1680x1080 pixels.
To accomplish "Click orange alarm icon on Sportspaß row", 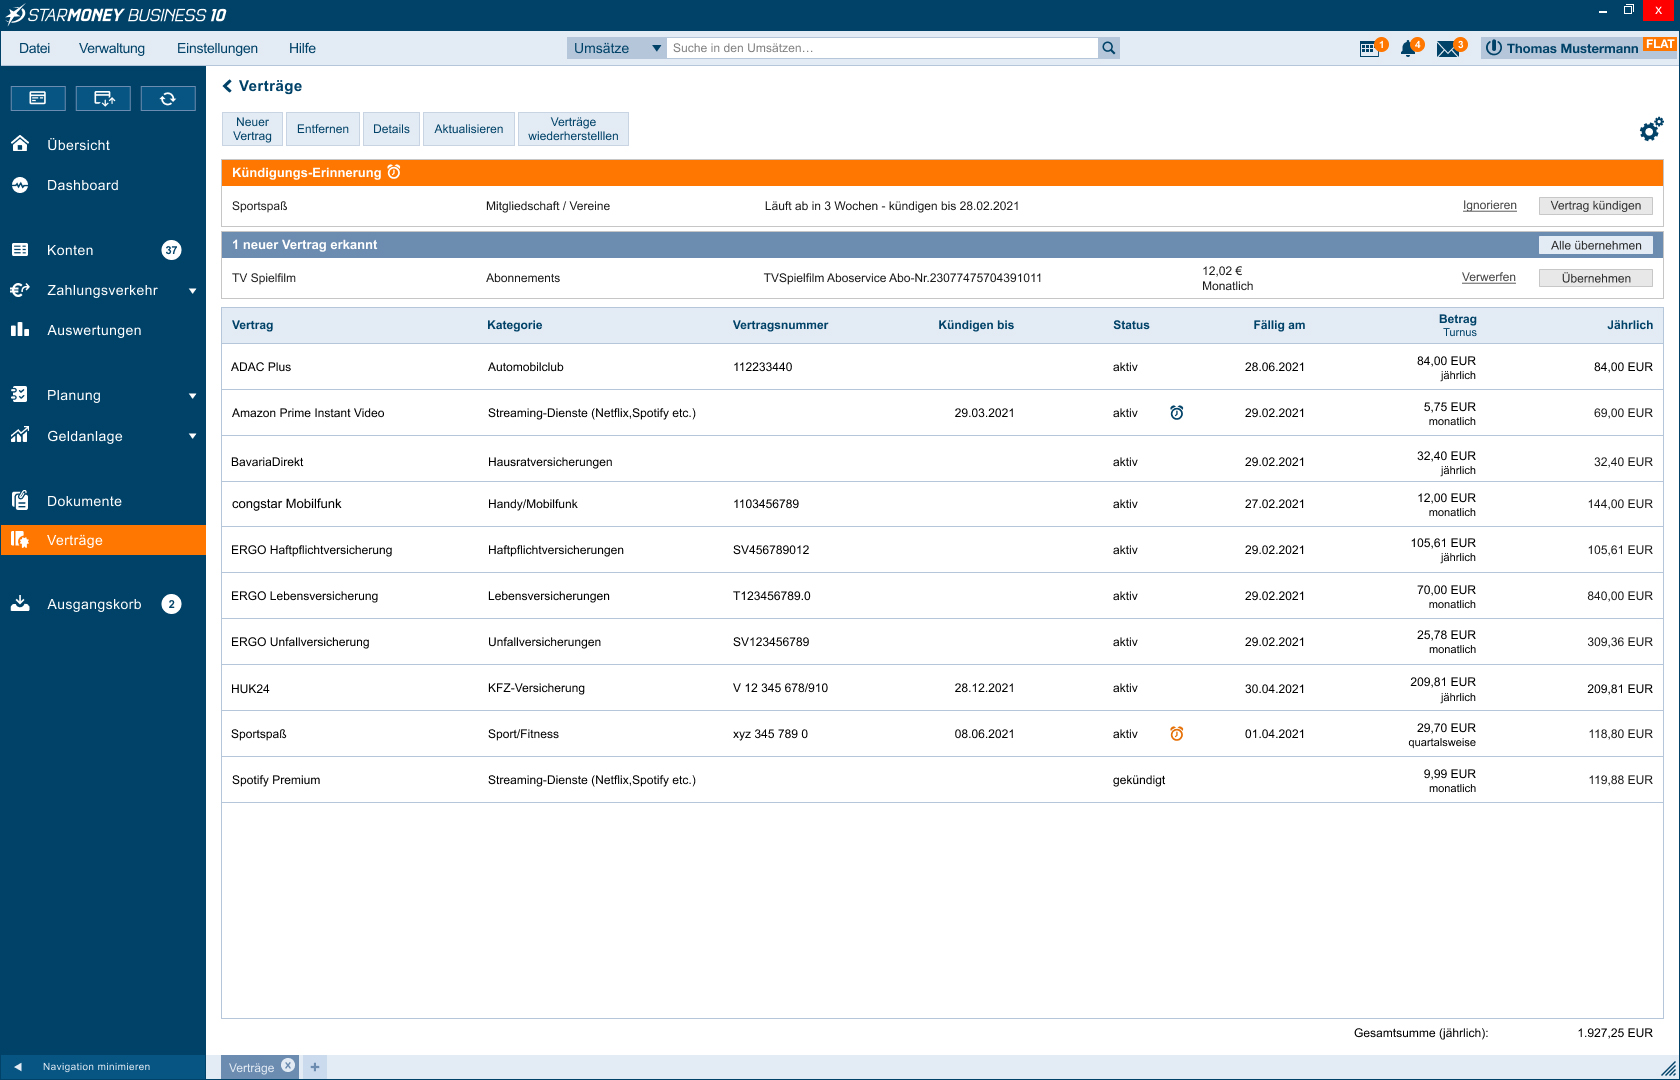I will [x=1177, y=733].
